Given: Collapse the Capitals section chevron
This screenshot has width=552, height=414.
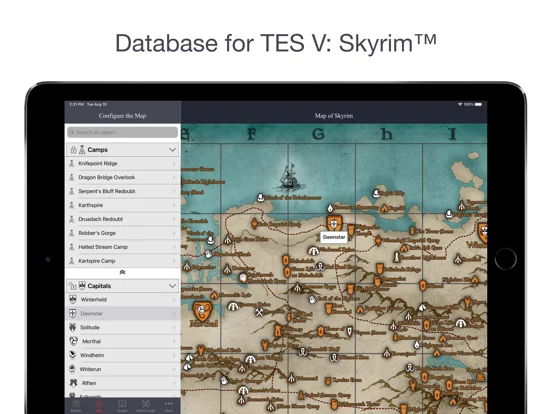Looking at the screenshot, I should pos(172,286).
